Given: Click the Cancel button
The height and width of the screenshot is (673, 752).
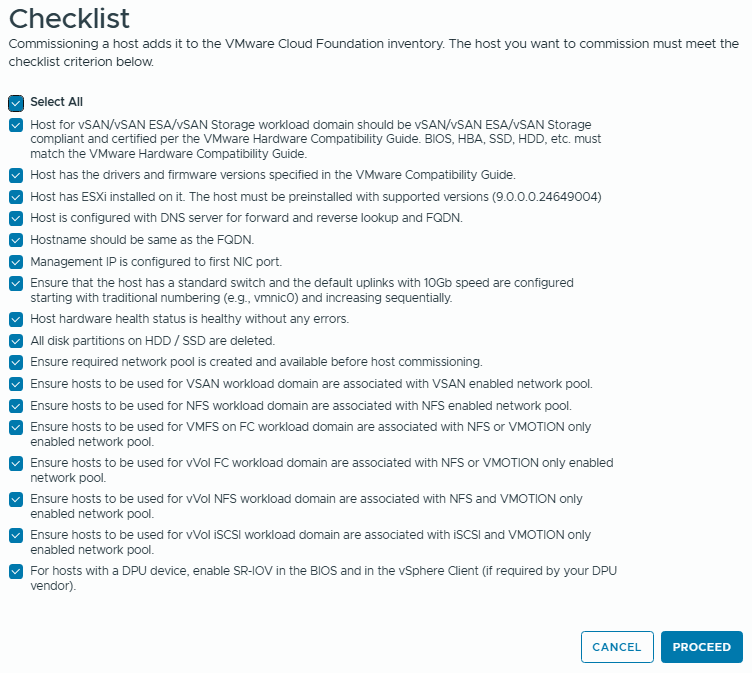Looking at the screenshot, I should [617, 647].
